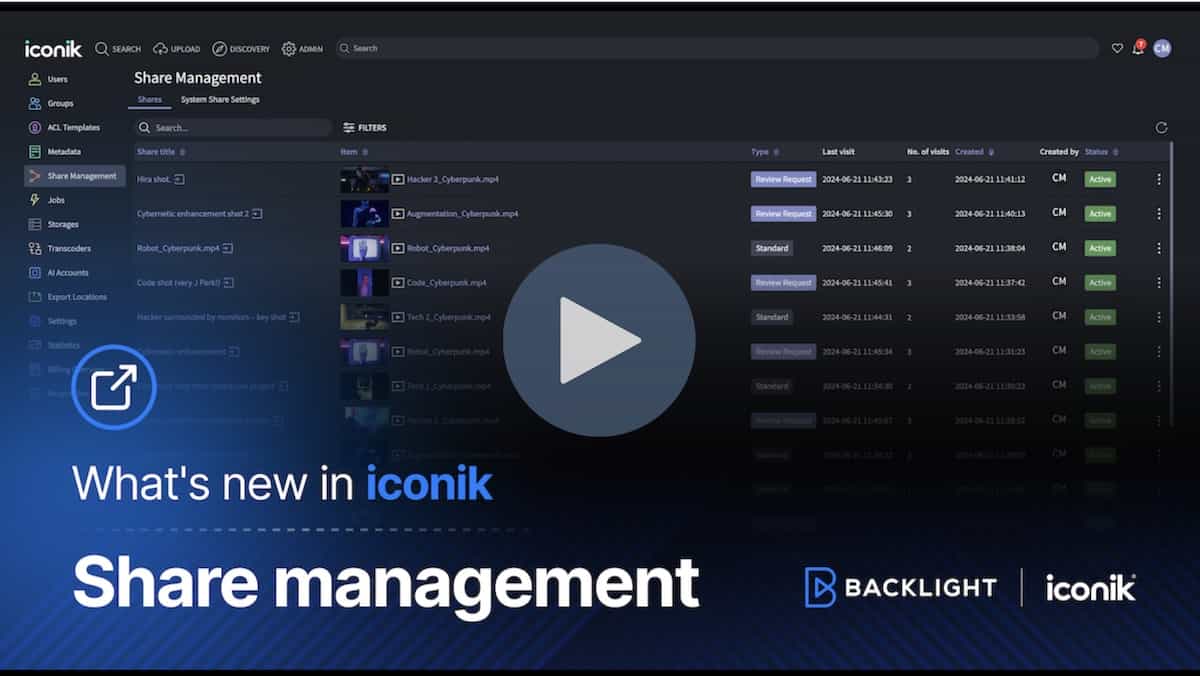This screenshot has width=1200, height=676.
Task: Open Filters for the shares table
Action: [365, 128]
